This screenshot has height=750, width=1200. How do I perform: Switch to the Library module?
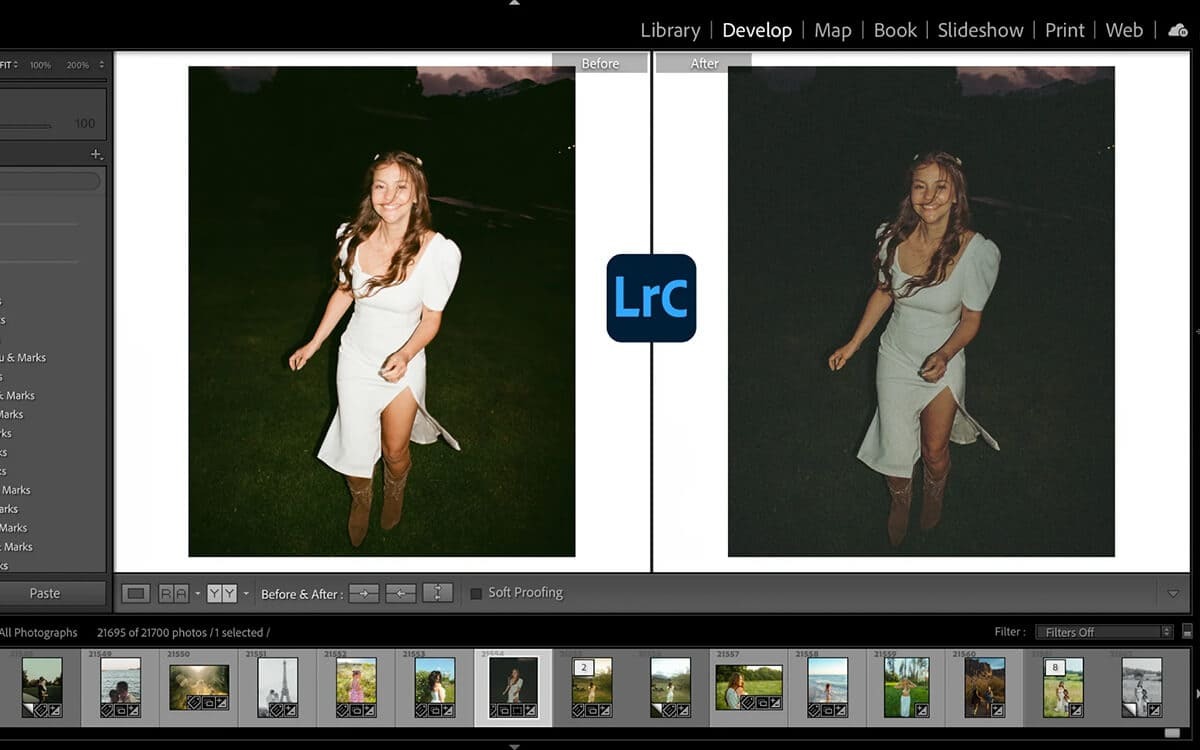tap(670, 30)
